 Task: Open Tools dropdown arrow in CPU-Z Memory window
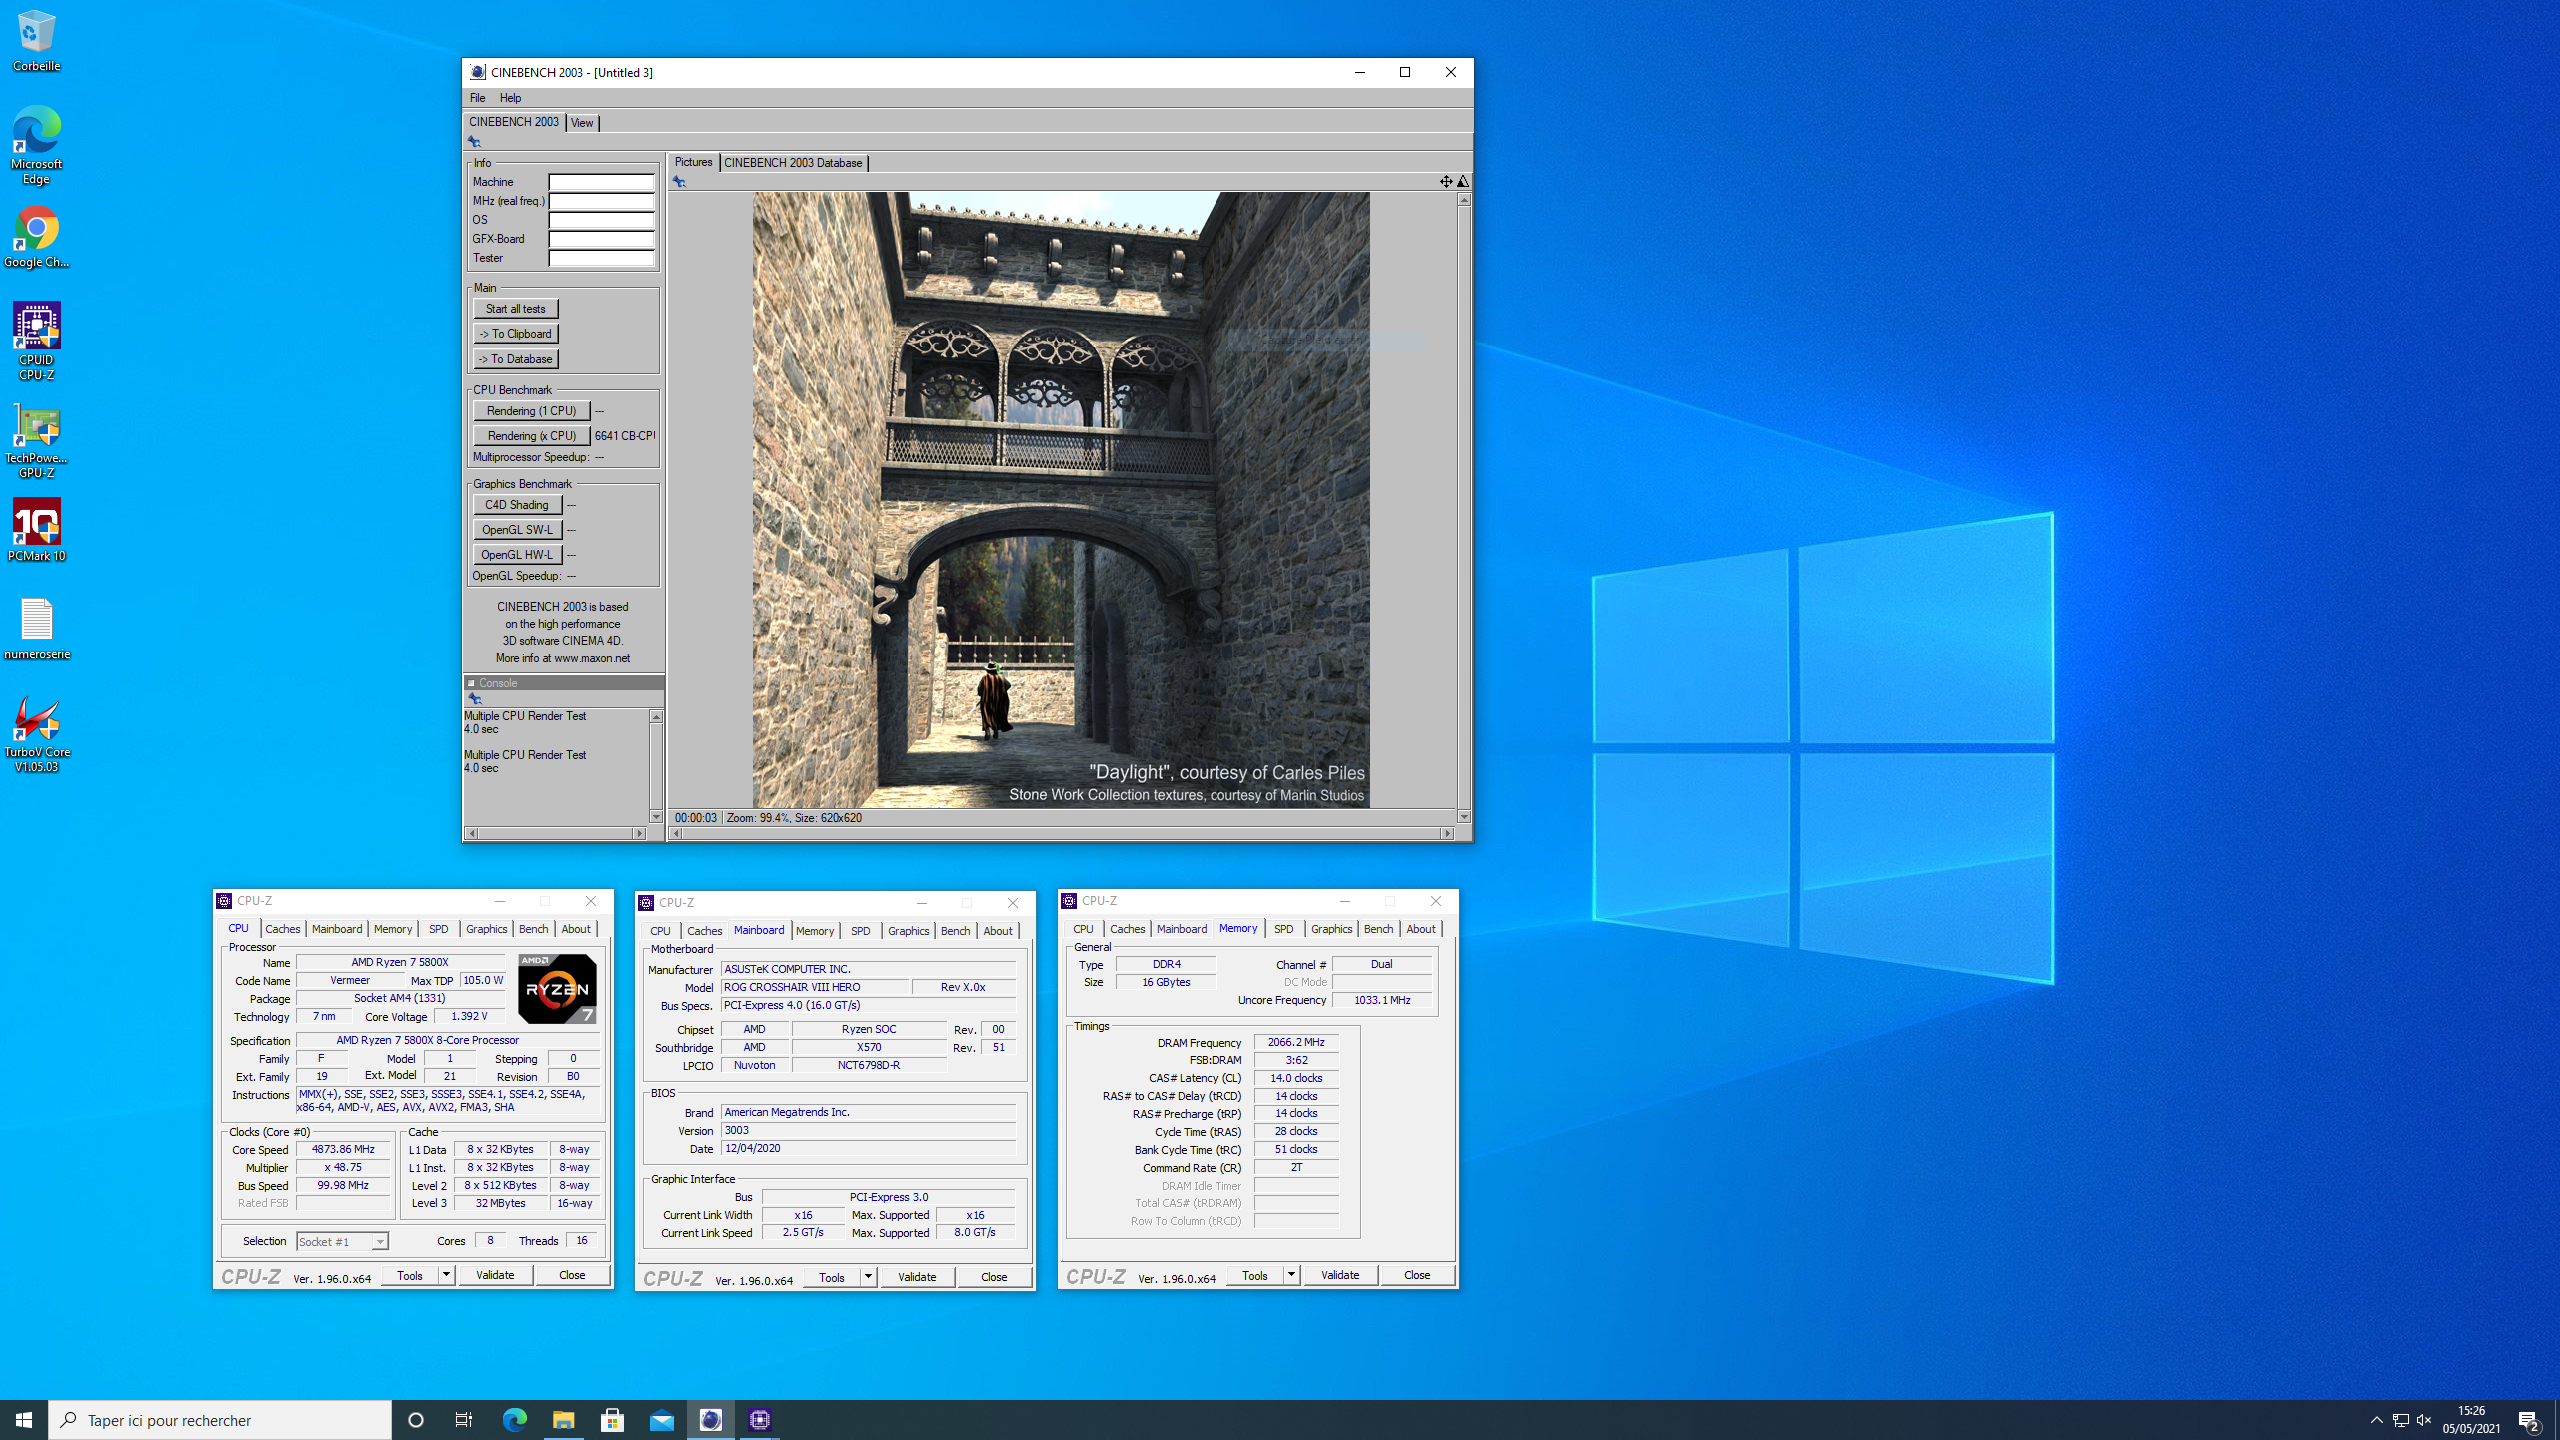point(1291,1274)
